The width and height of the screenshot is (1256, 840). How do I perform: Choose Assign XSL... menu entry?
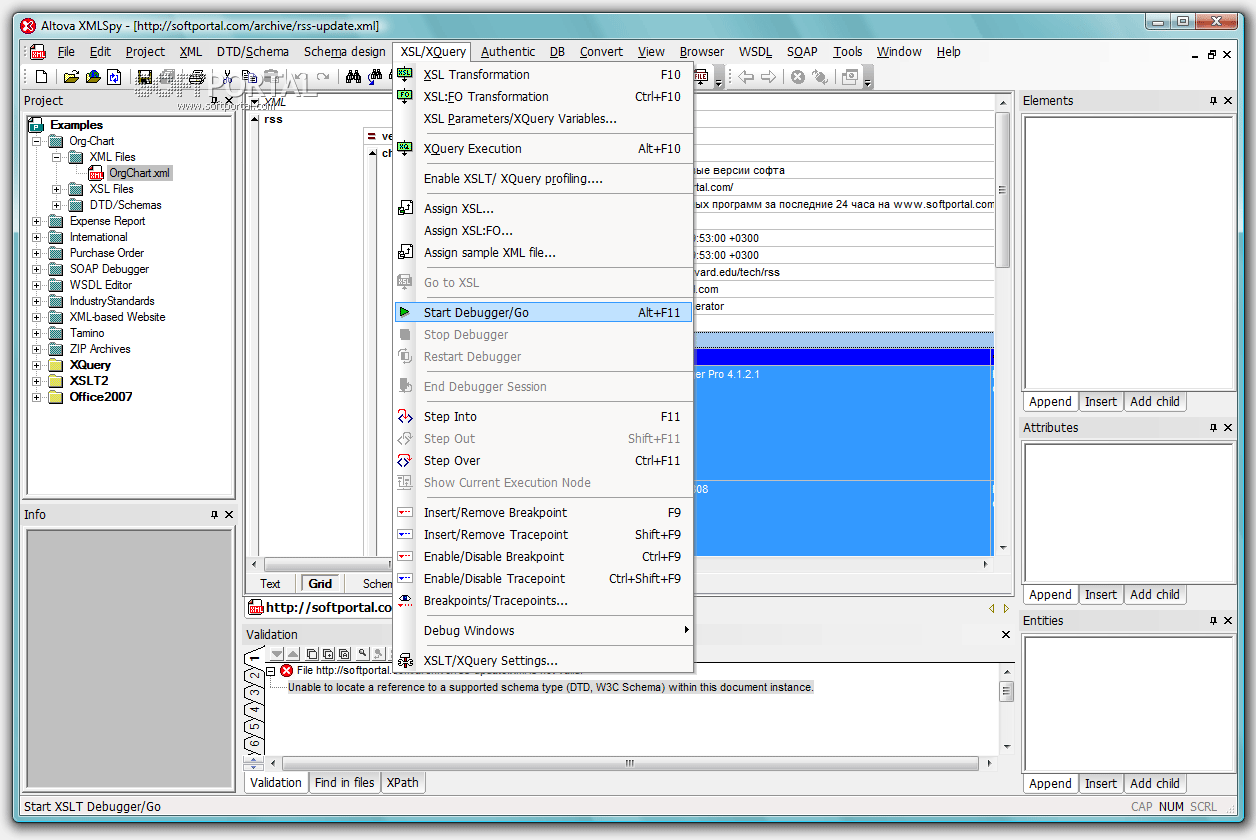(543, 209)
